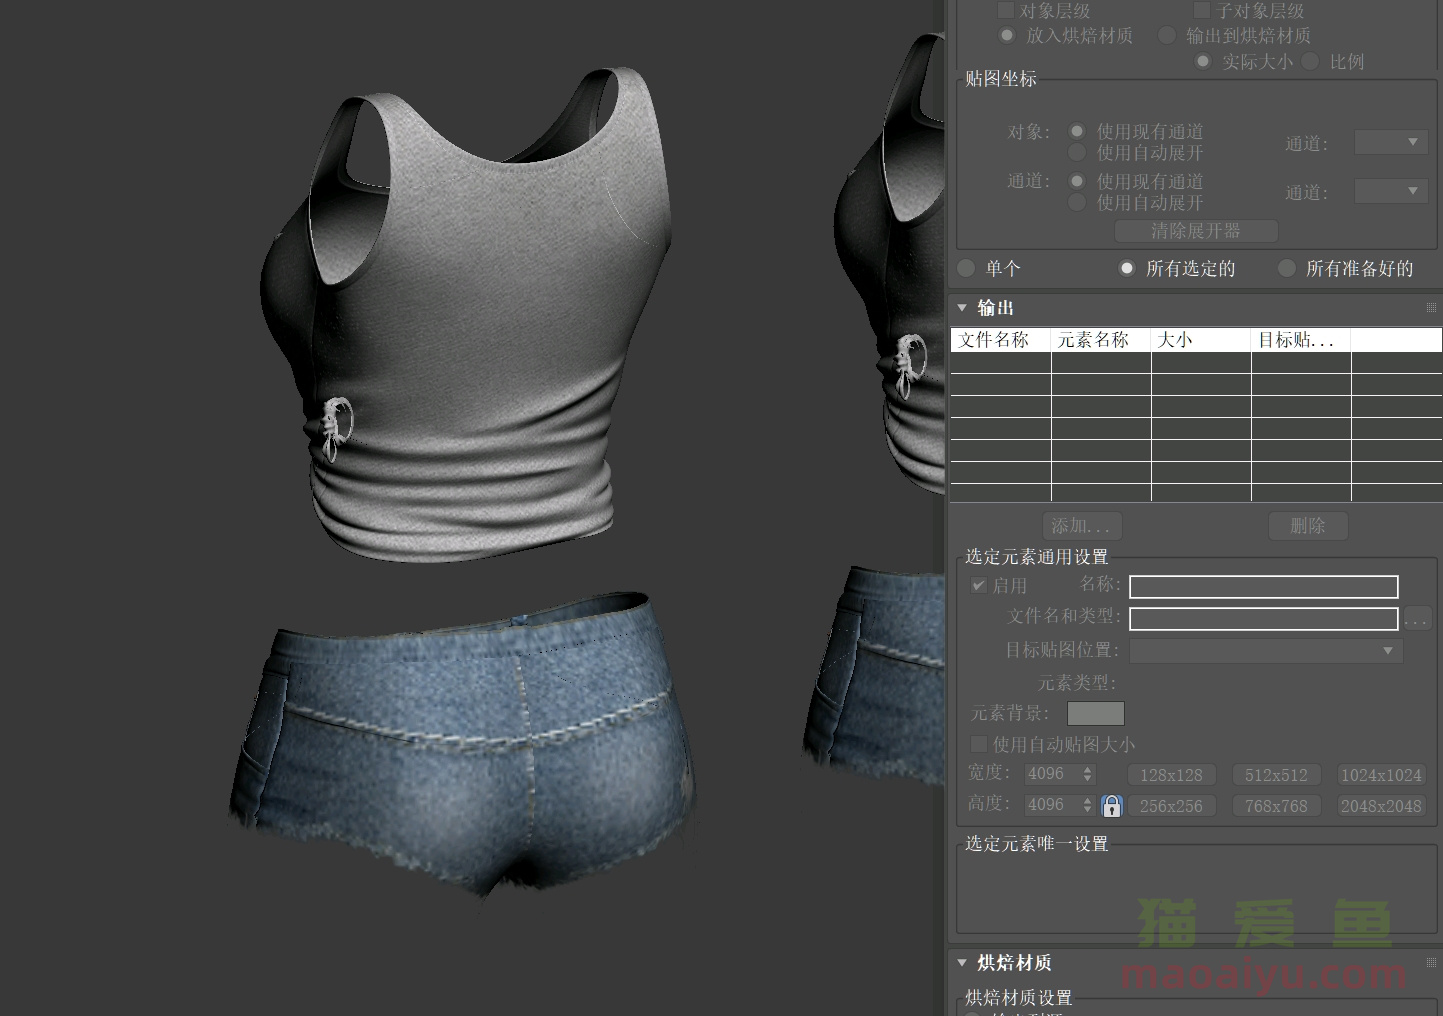Viewport: 1443px width, 1016px height.
Task: Click the 高度 spinner arrows
Action: click(x=1088, y=805)
